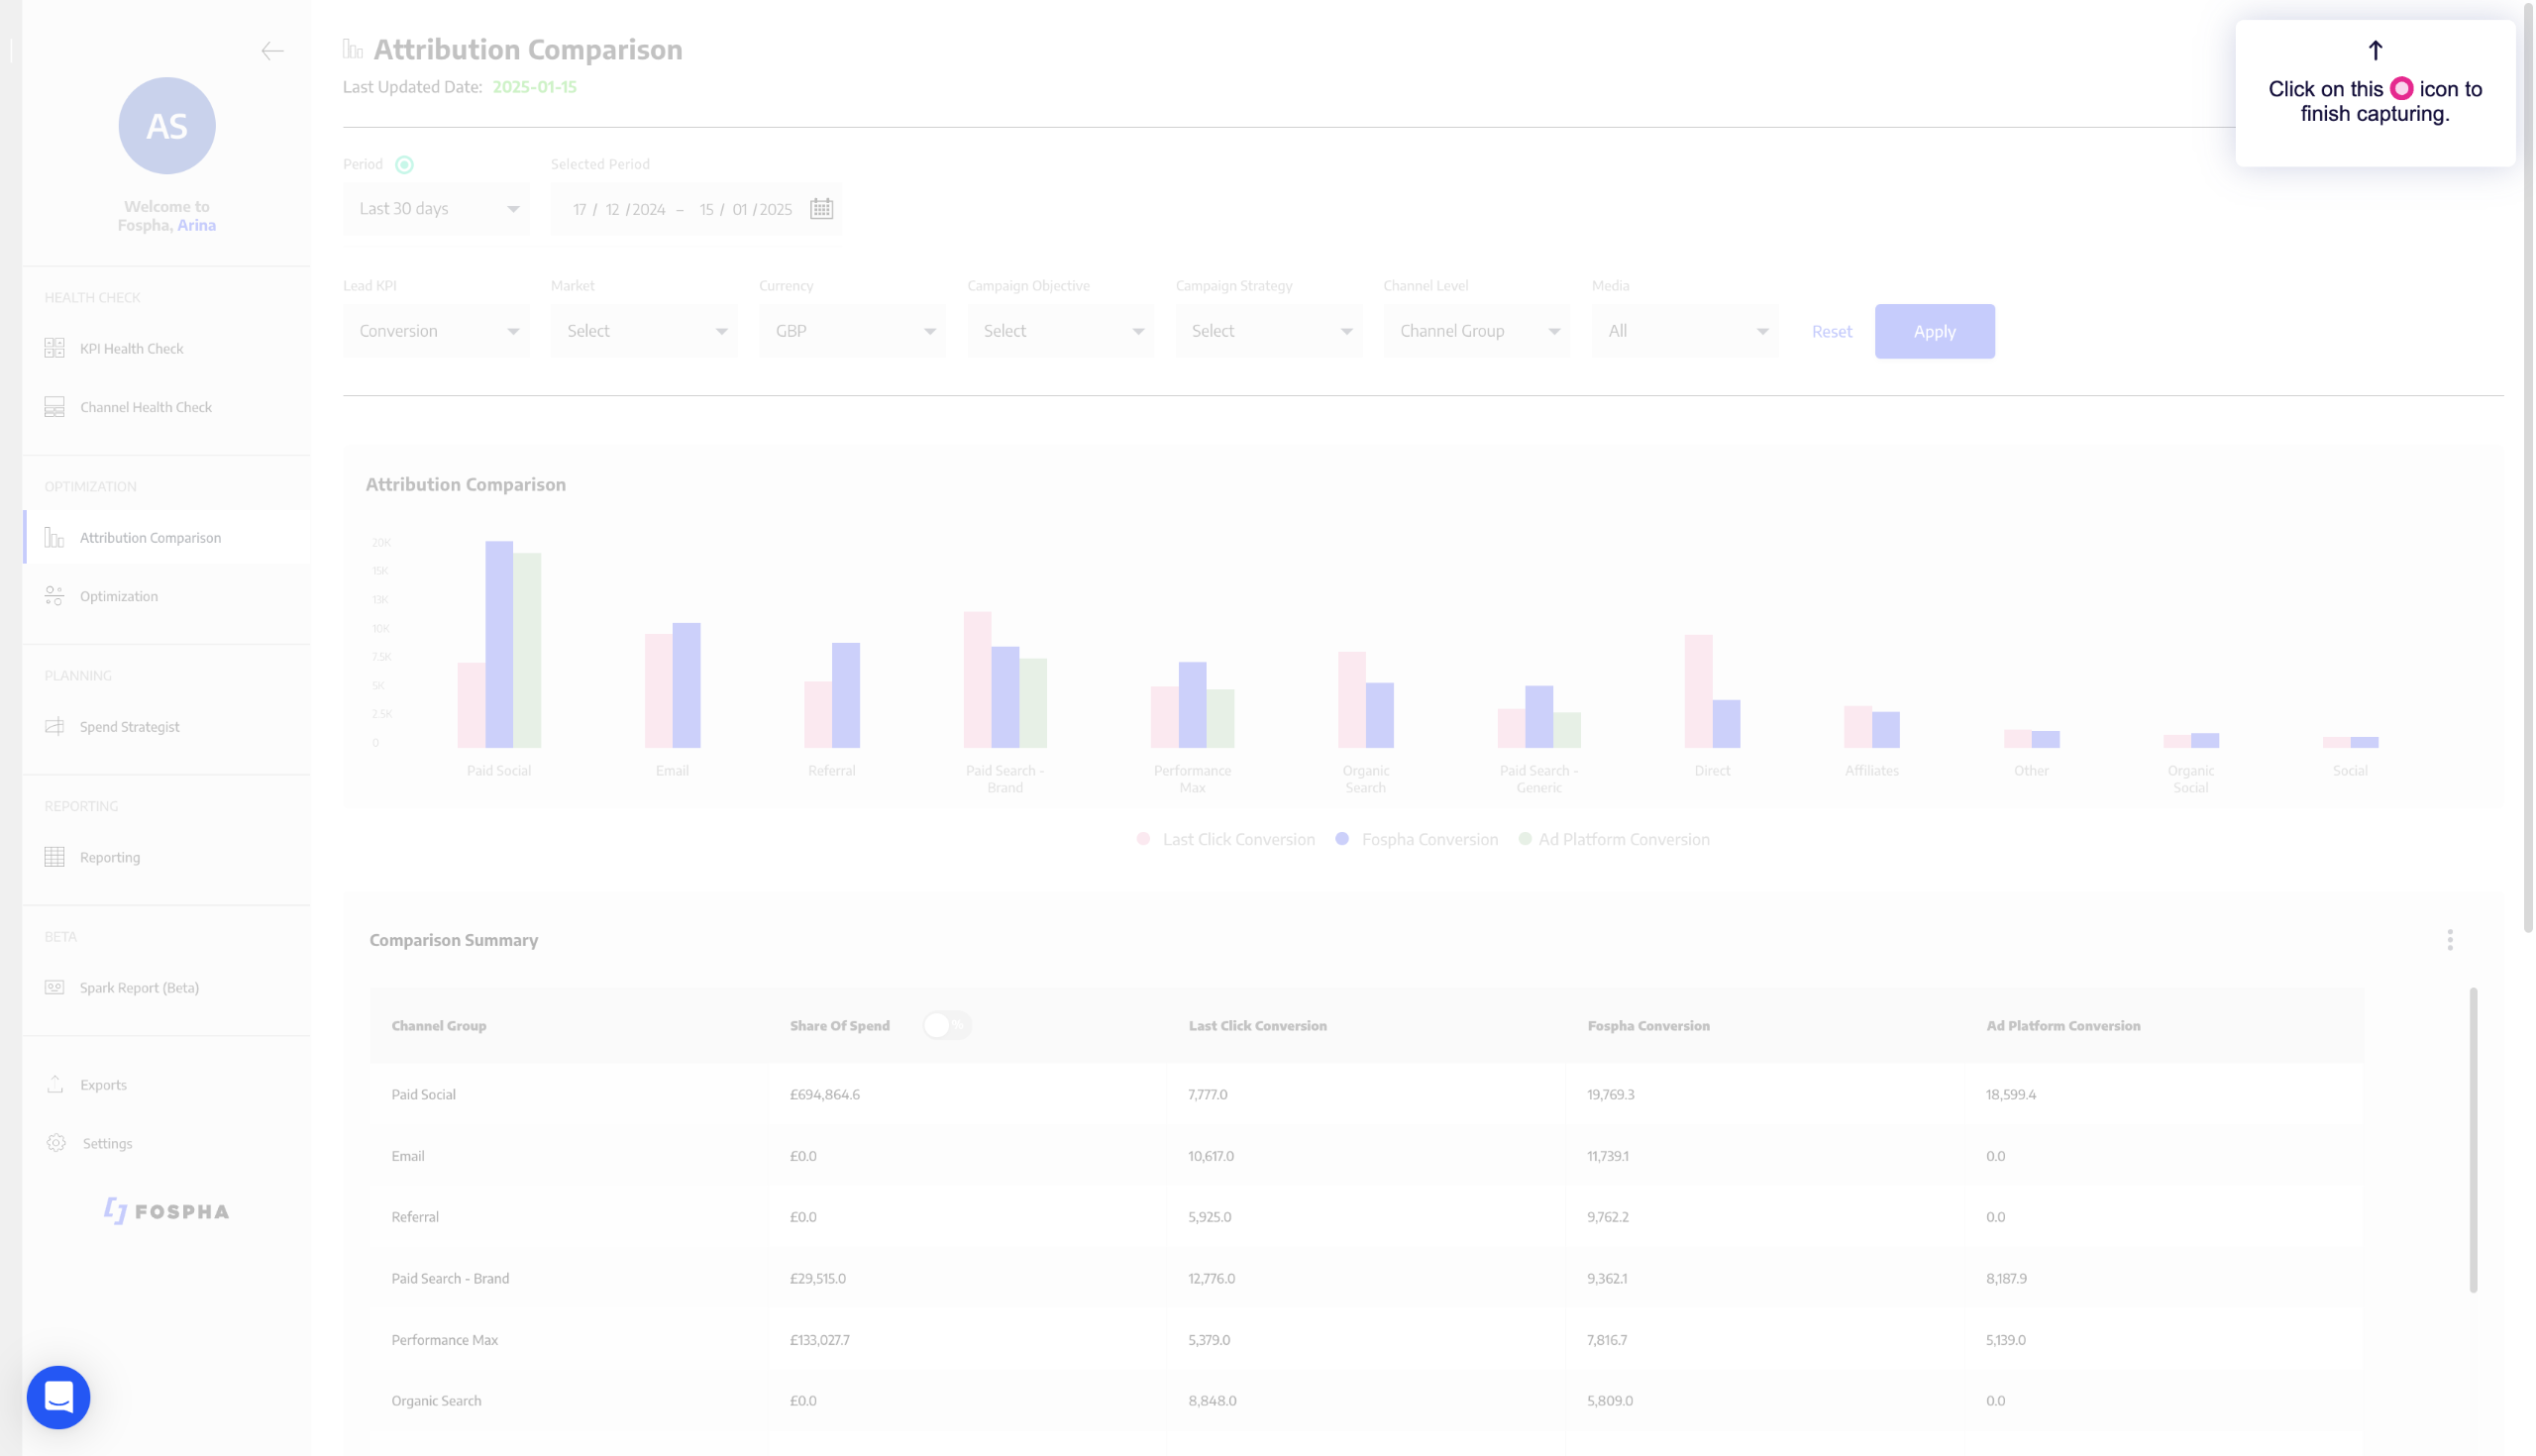Open Comparison Summary three-dot menu
Screen dimensions: 2536x1456
tap(2449, 940)
